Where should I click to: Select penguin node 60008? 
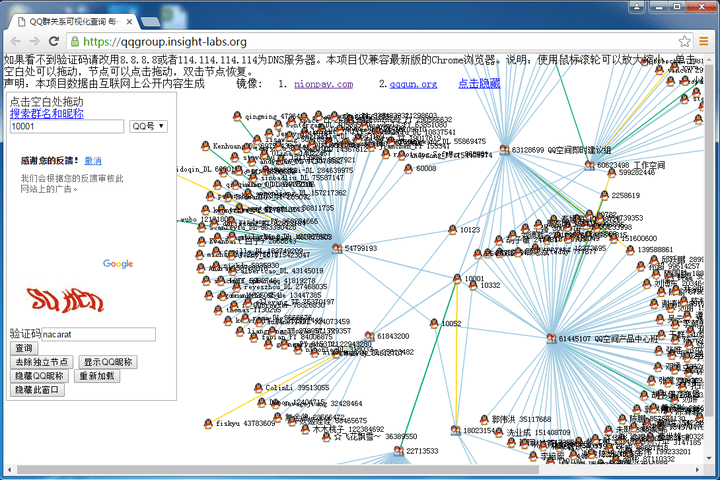click(x=408, y=169)
